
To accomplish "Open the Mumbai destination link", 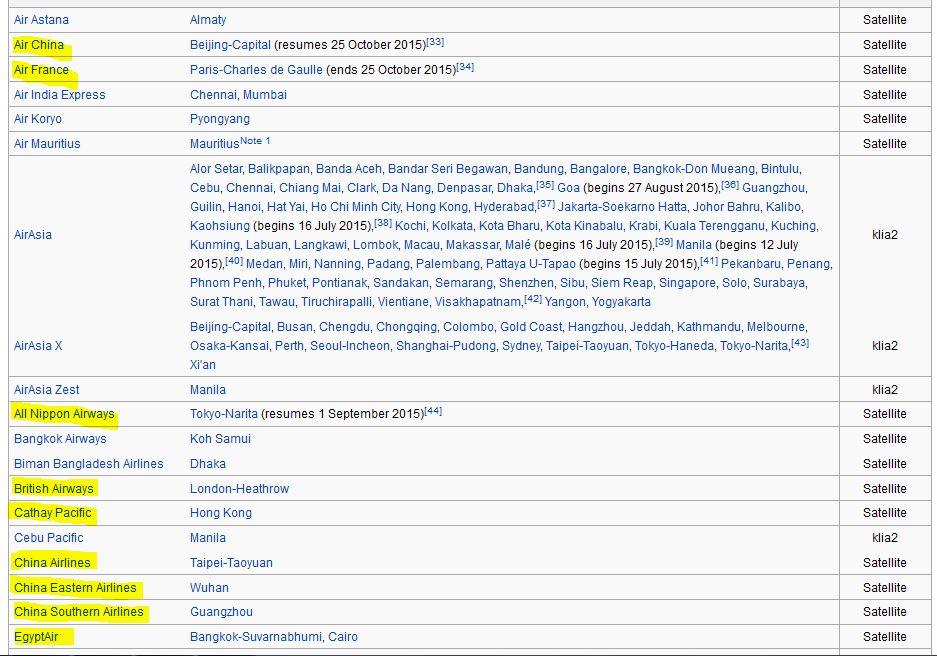I will [x=265, y=95].
